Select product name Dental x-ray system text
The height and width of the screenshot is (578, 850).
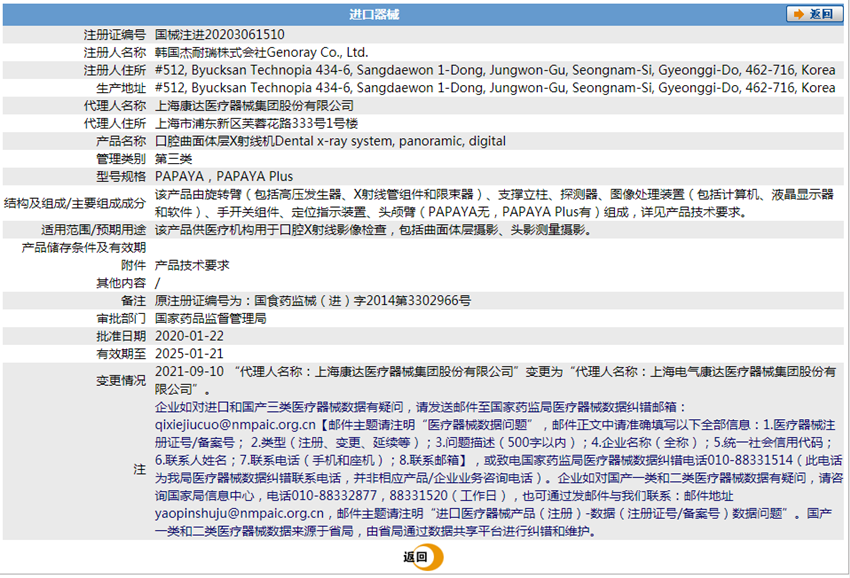pos(390,141)
